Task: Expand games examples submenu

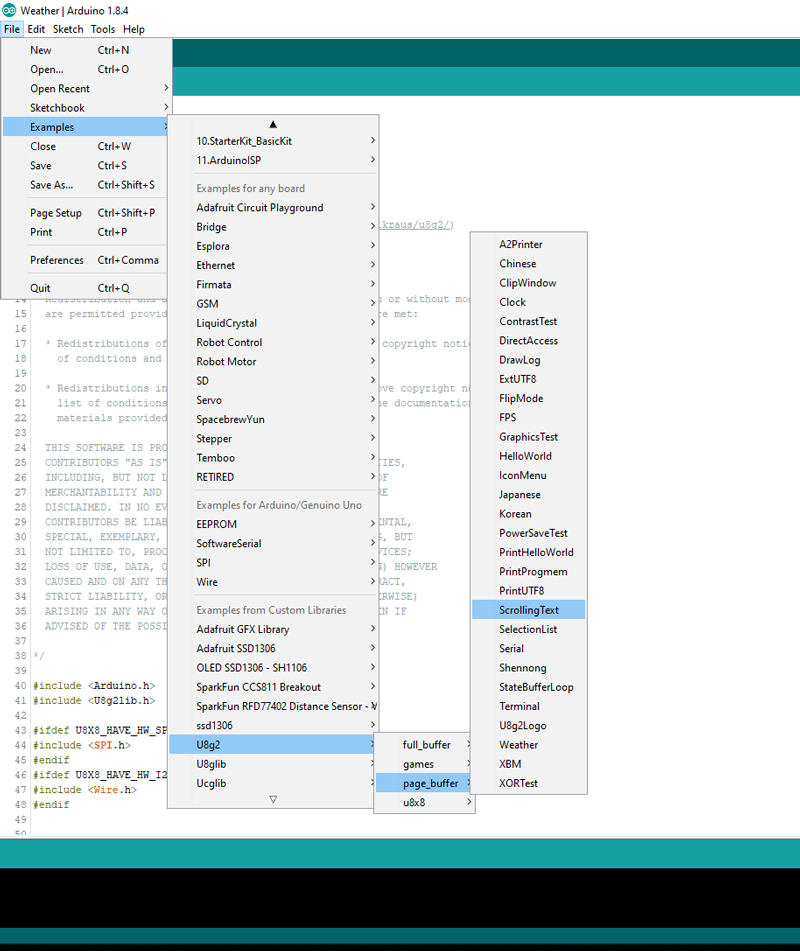Action: tap(425, 764)
